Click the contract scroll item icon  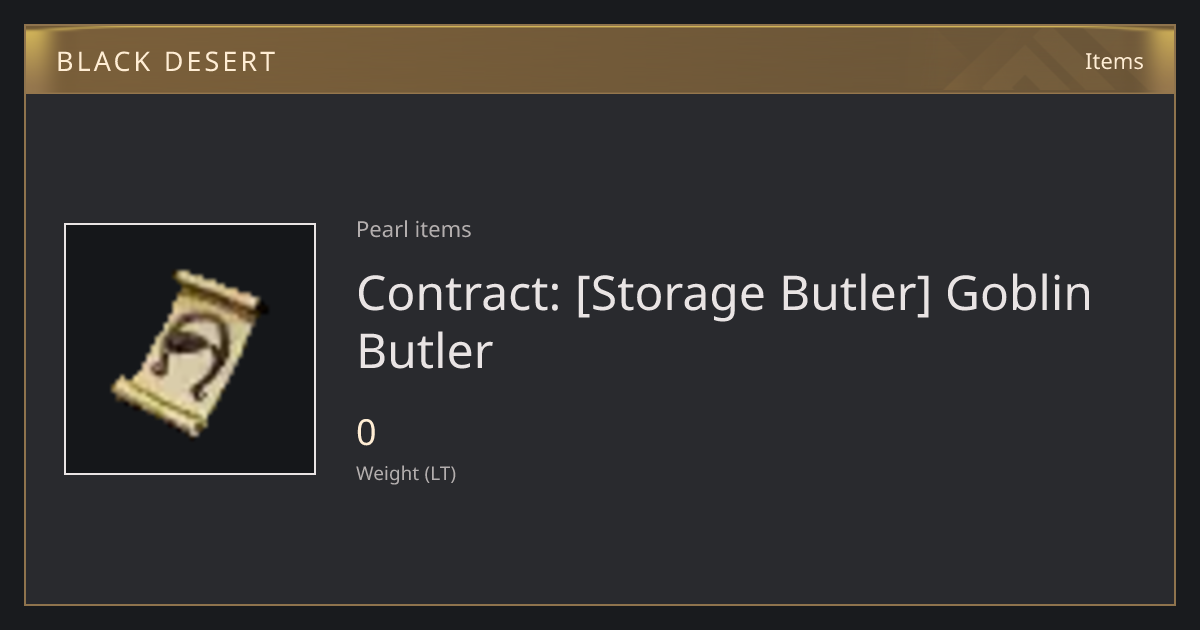pyautogui.click(x=190, y=350)
